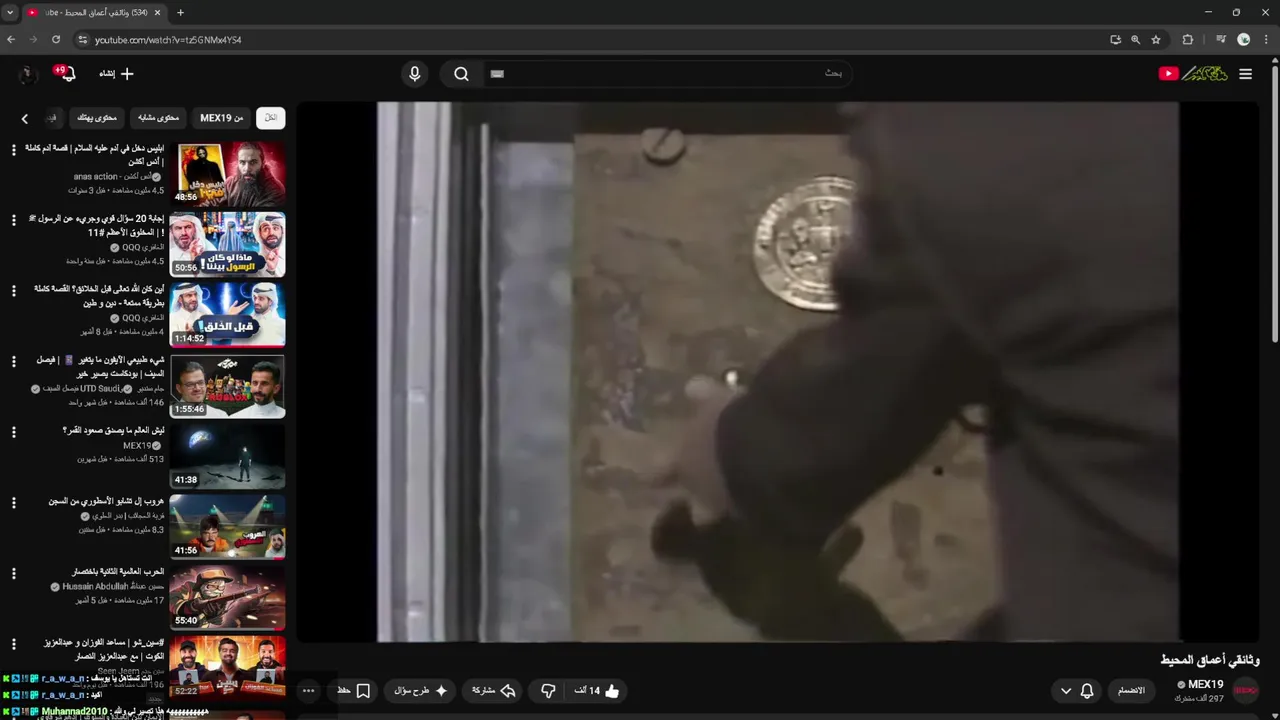The width and height of the screenshot is (1280, 720).
Task: Select the 'الكل' filter chip
Action: coord(270,118)
